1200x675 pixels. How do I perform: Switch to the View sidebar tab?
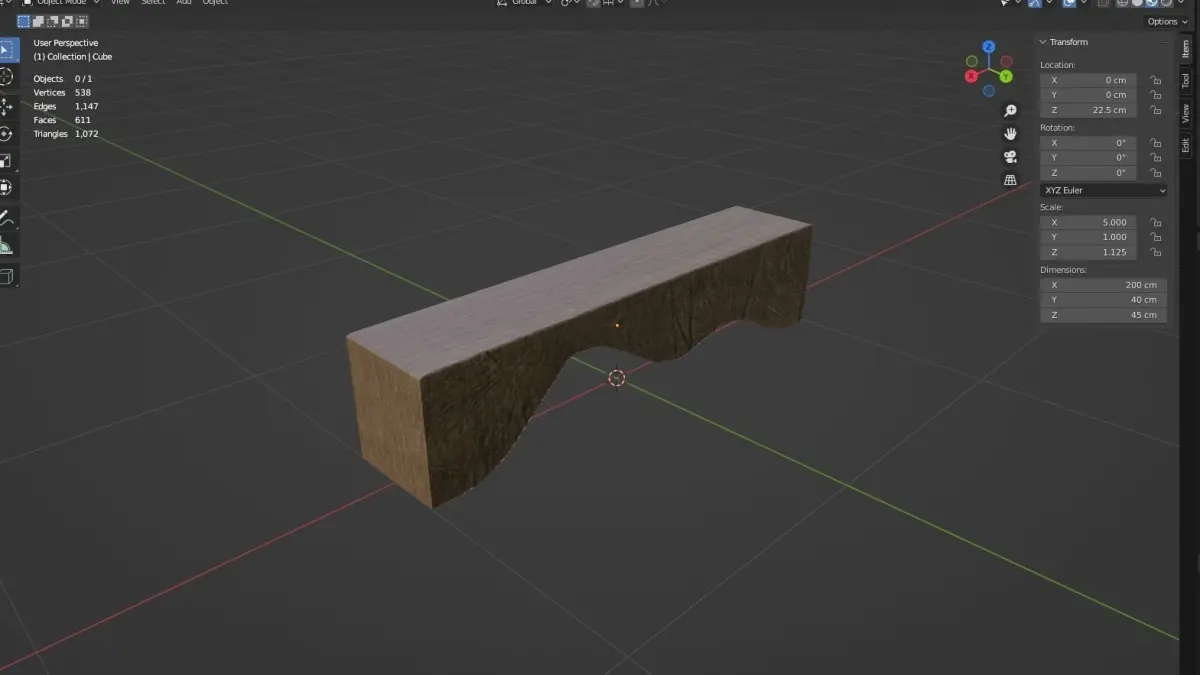tap(1186, 112)
